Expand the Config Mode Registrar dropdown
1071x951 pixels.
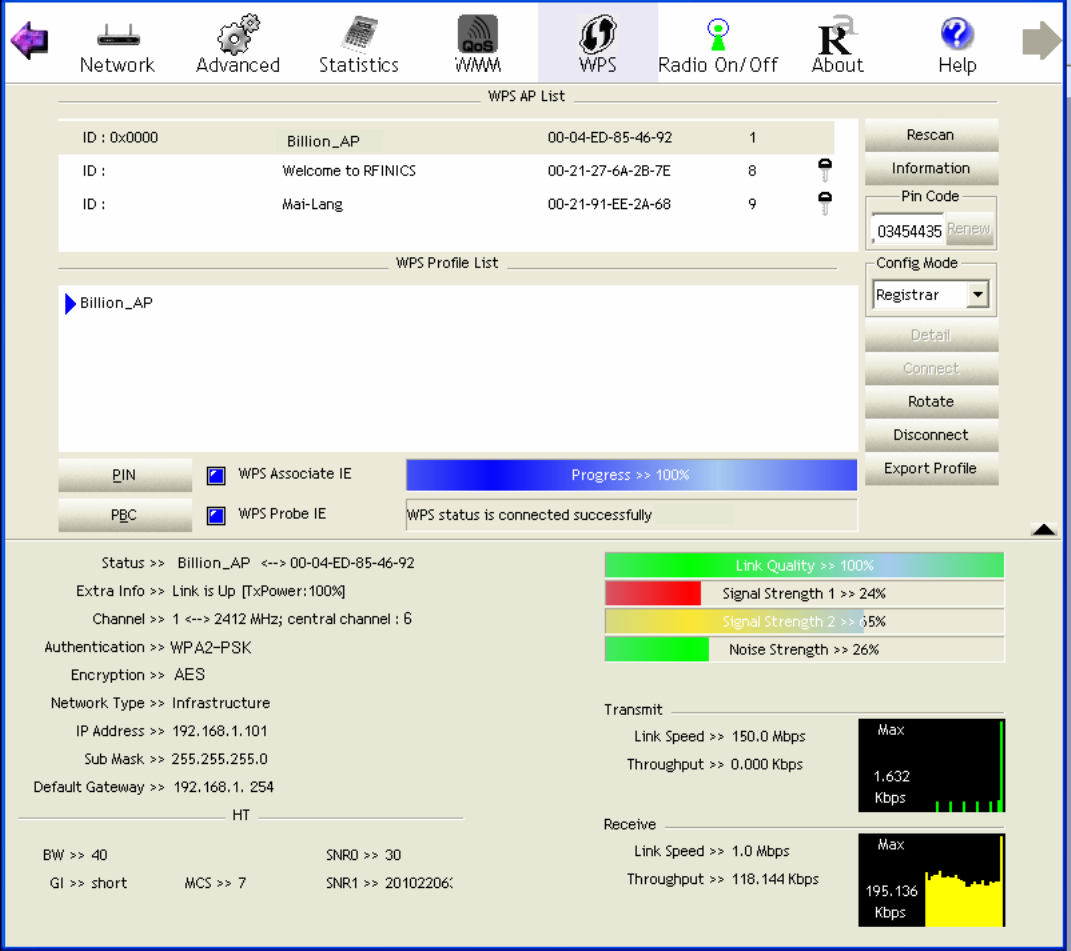[978, 295]
